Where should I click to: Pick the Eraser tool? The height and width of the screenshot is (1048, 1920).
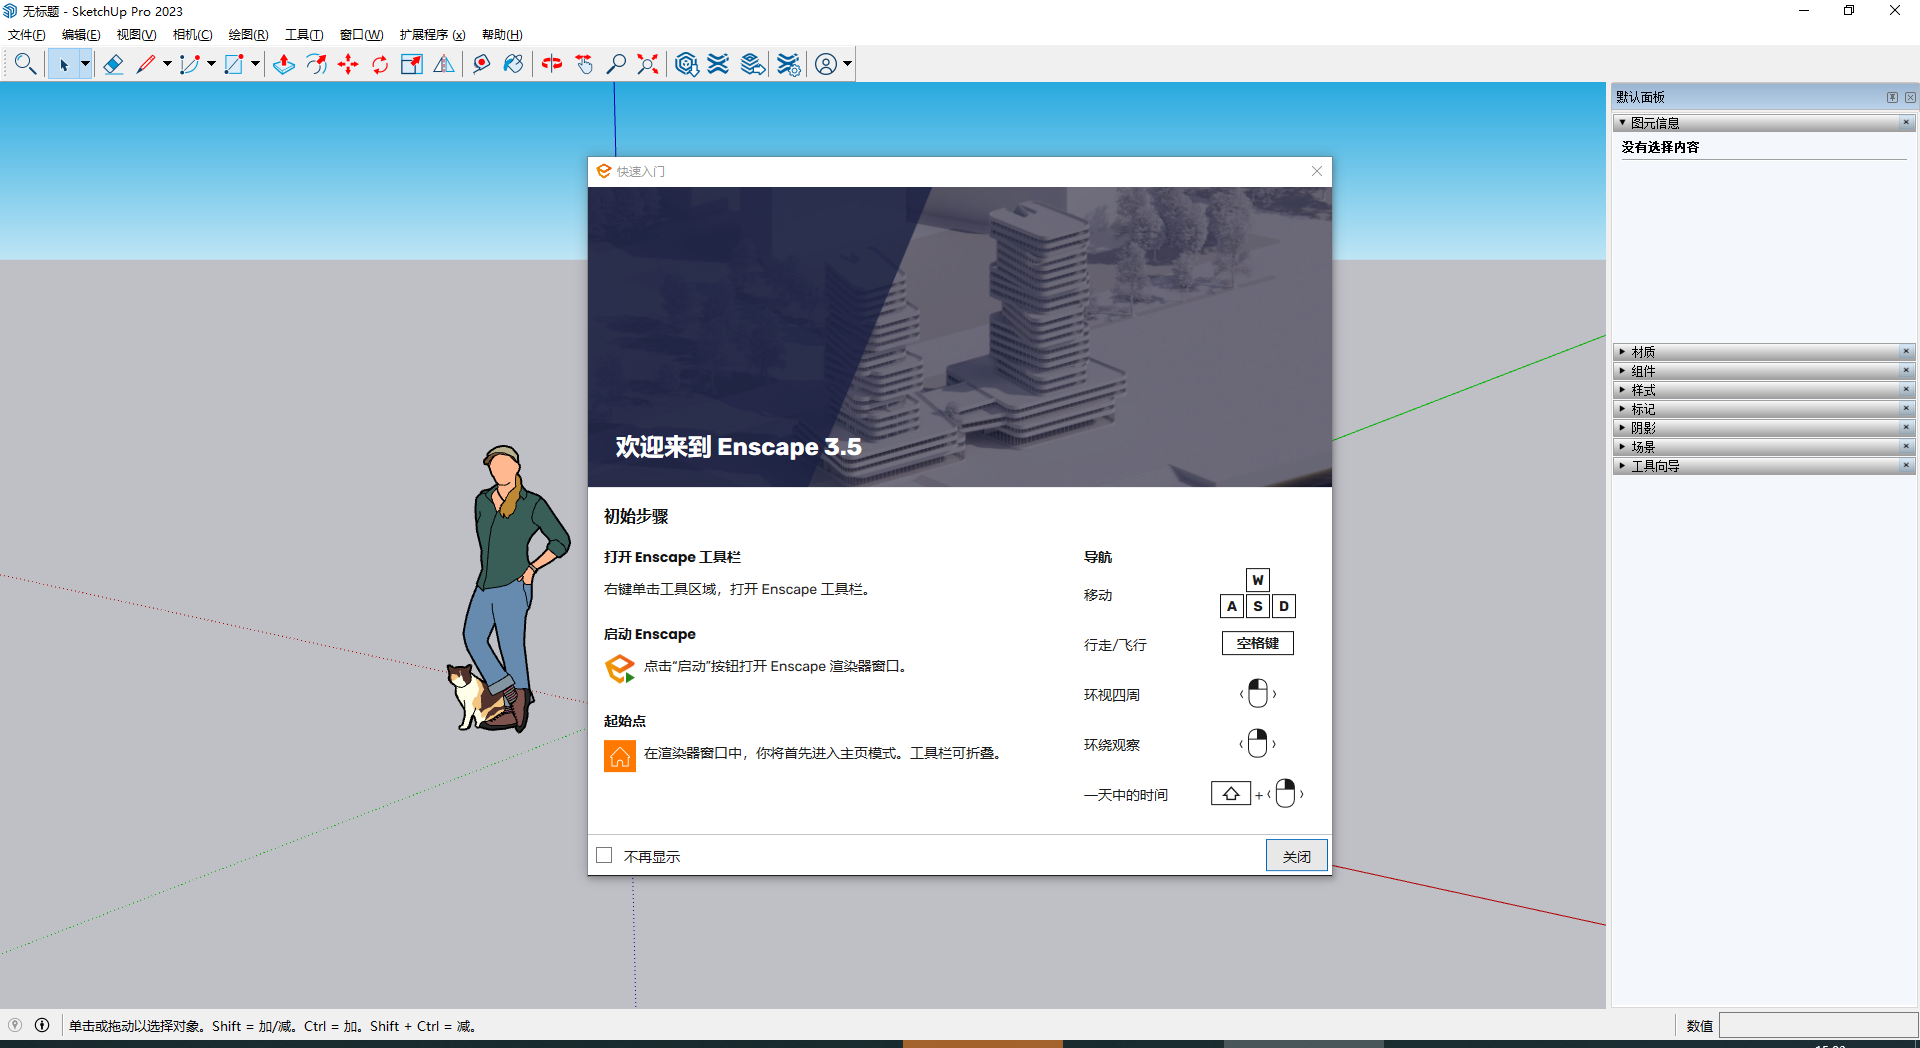point(113,63)
